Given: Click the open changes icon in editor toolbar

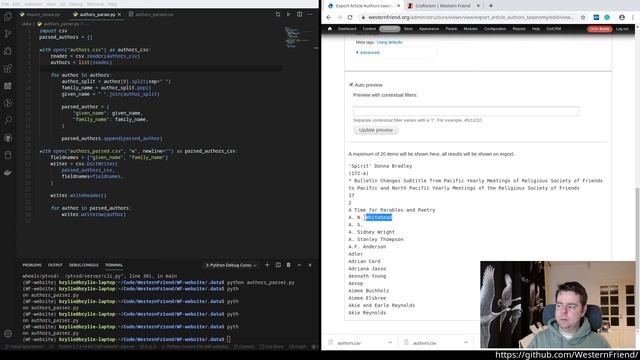Looking at the screenshot, I should pos(278,14).
